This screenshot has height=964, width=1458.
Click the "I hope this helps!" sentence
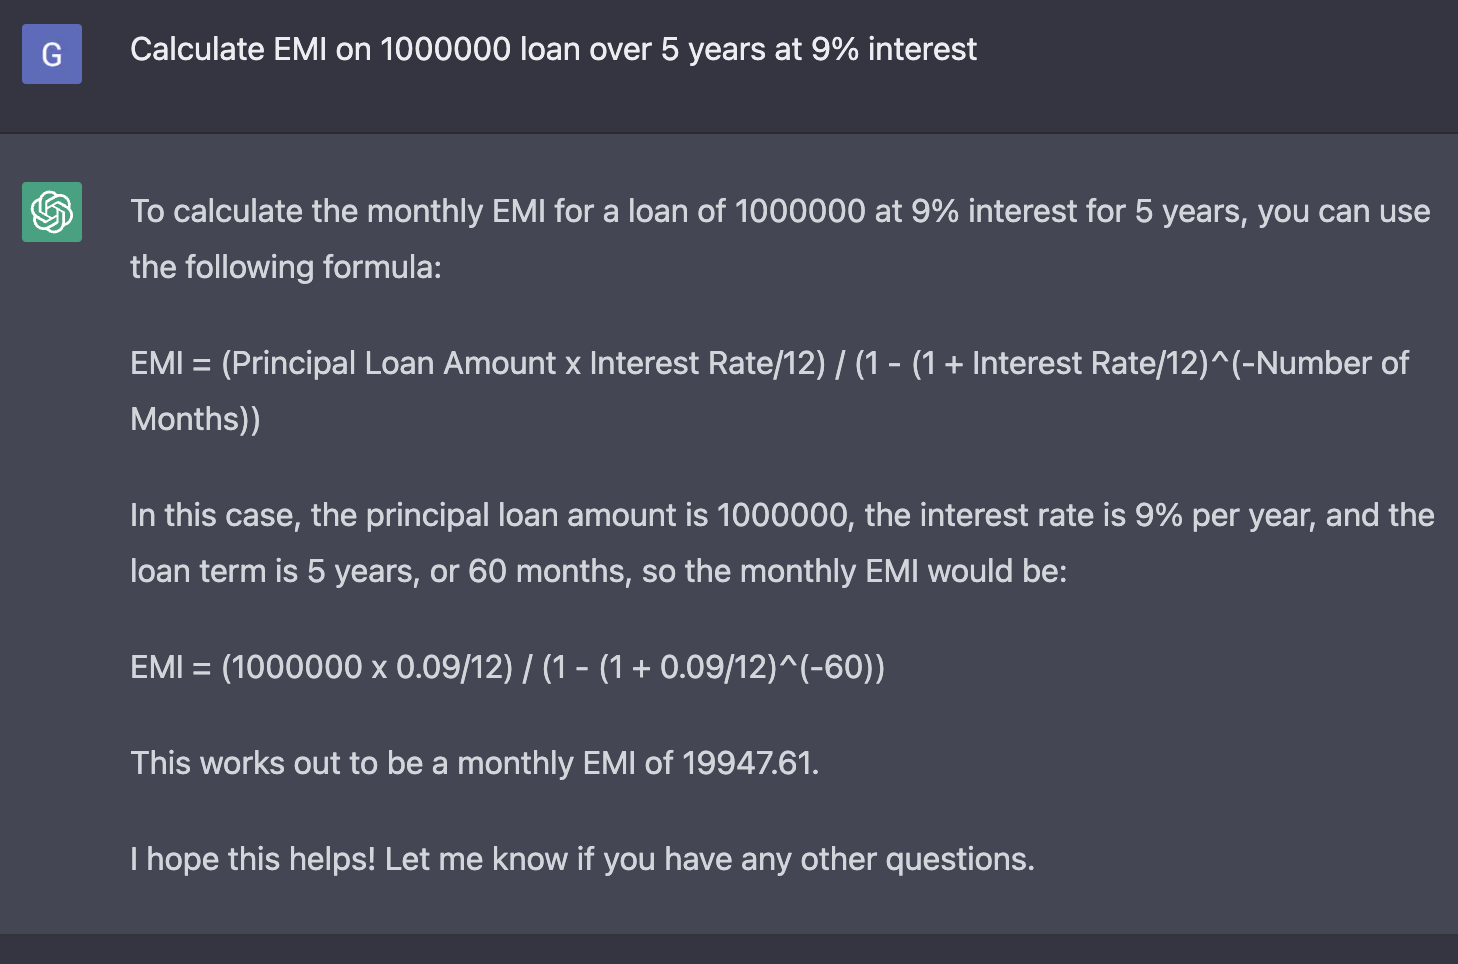[253, 860]
